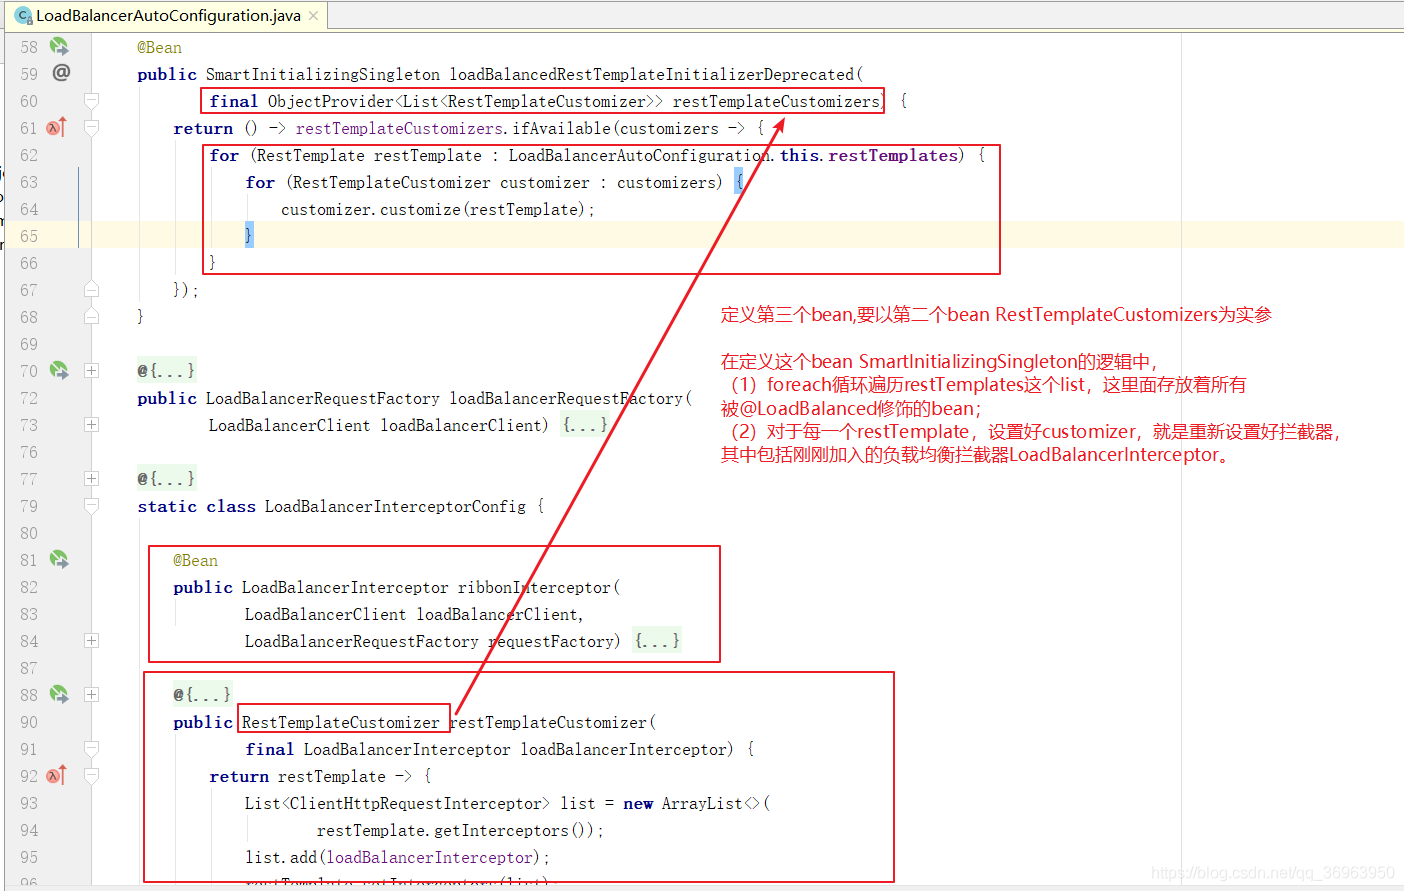Click the 'static' keyword on line 79
The height and width of the screenshot is (891, 1404).
(167, 506)
